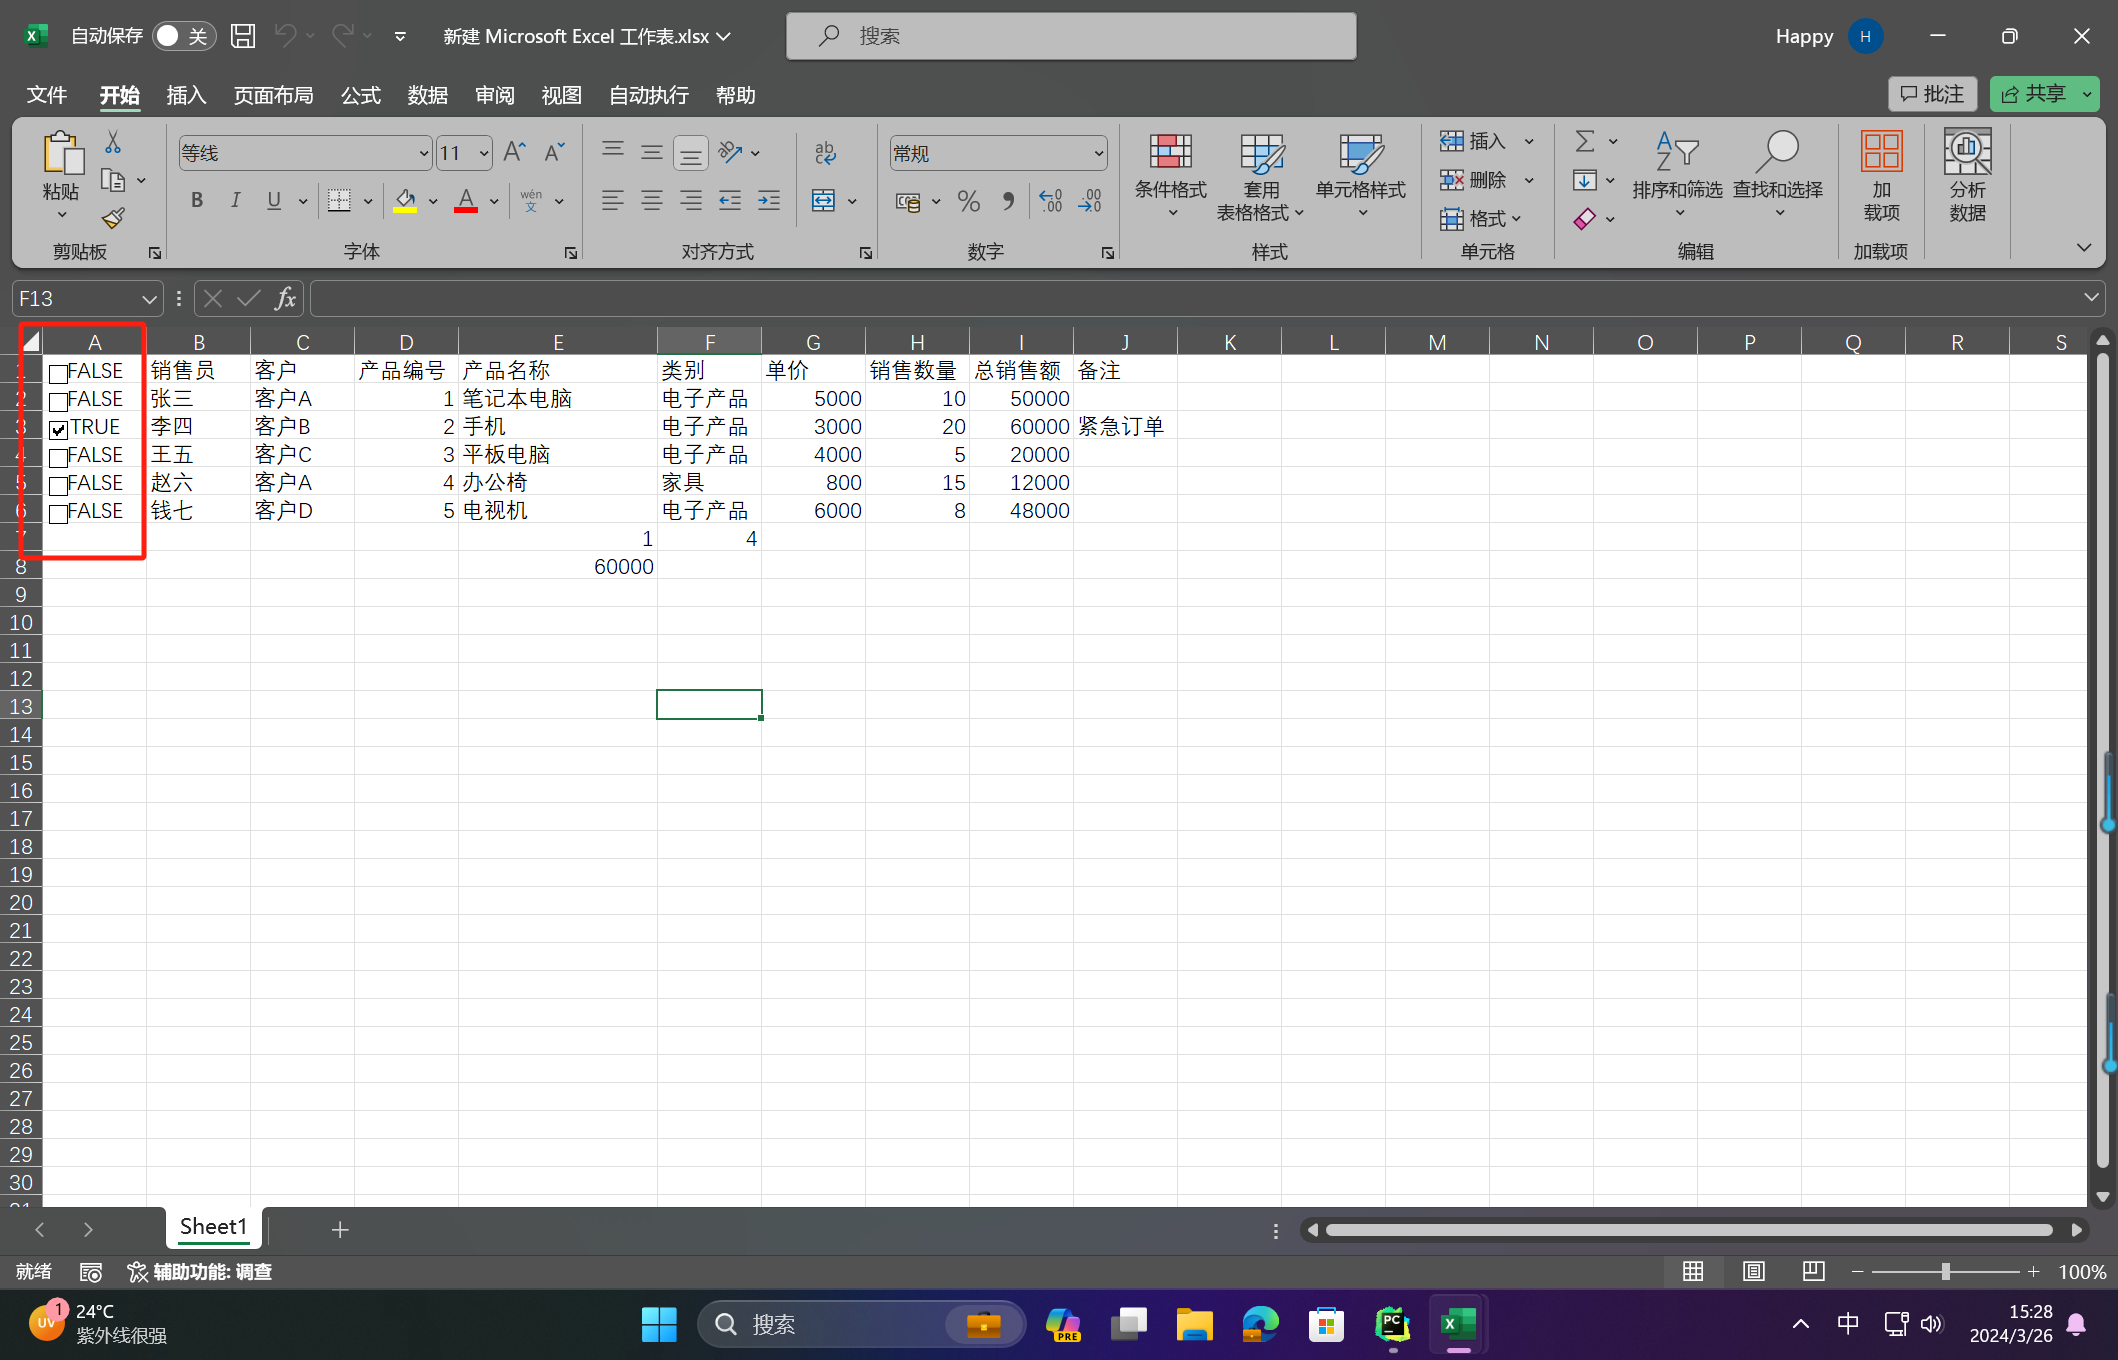This screenshot has height=1360, width=2118.
Task: Check the FALSE checkbox beside 张三
Action: (59, 402)
